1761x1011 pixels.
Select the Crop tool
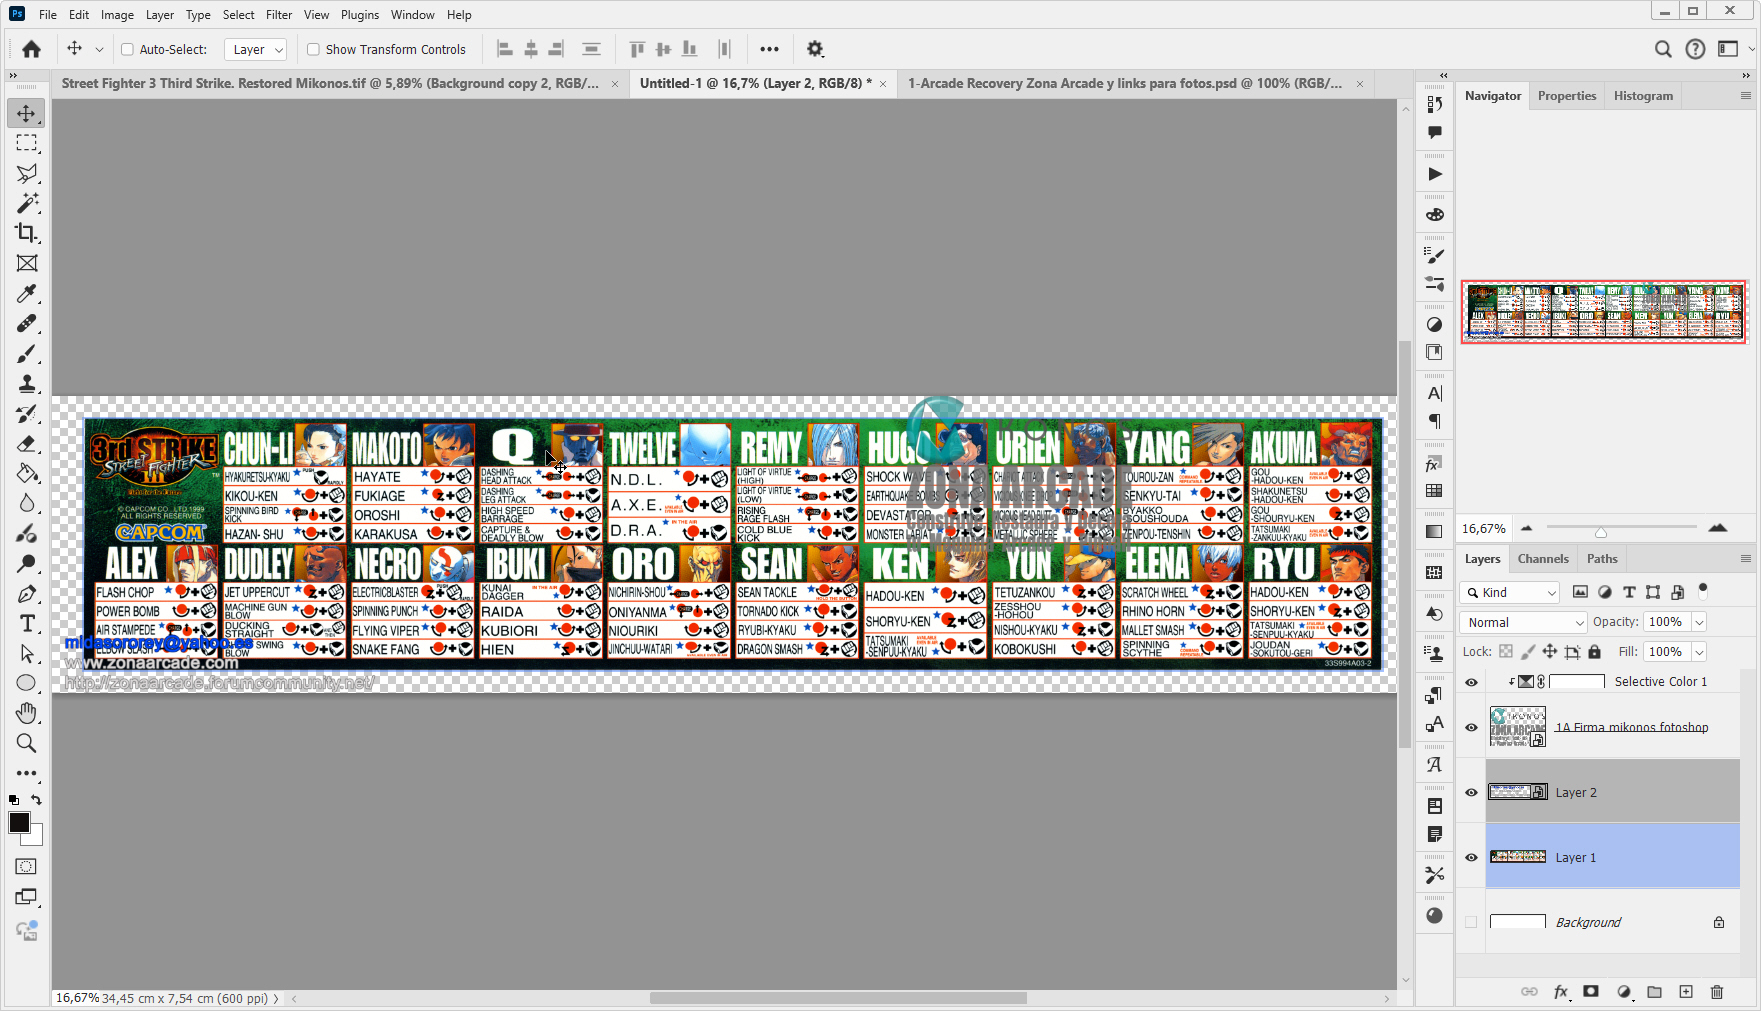[x=27, y=233]
